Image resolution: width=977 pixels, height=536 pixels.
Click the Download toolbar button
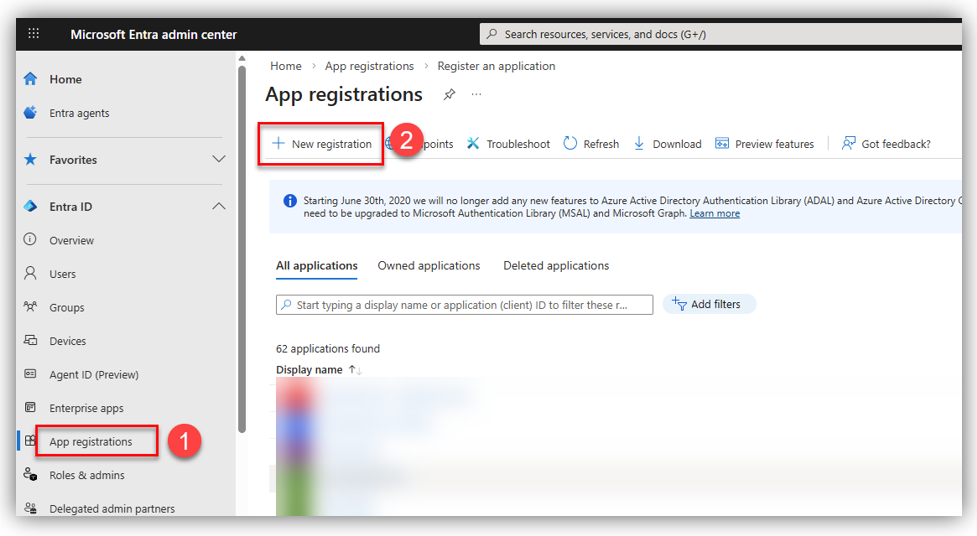tap(667, 144)
